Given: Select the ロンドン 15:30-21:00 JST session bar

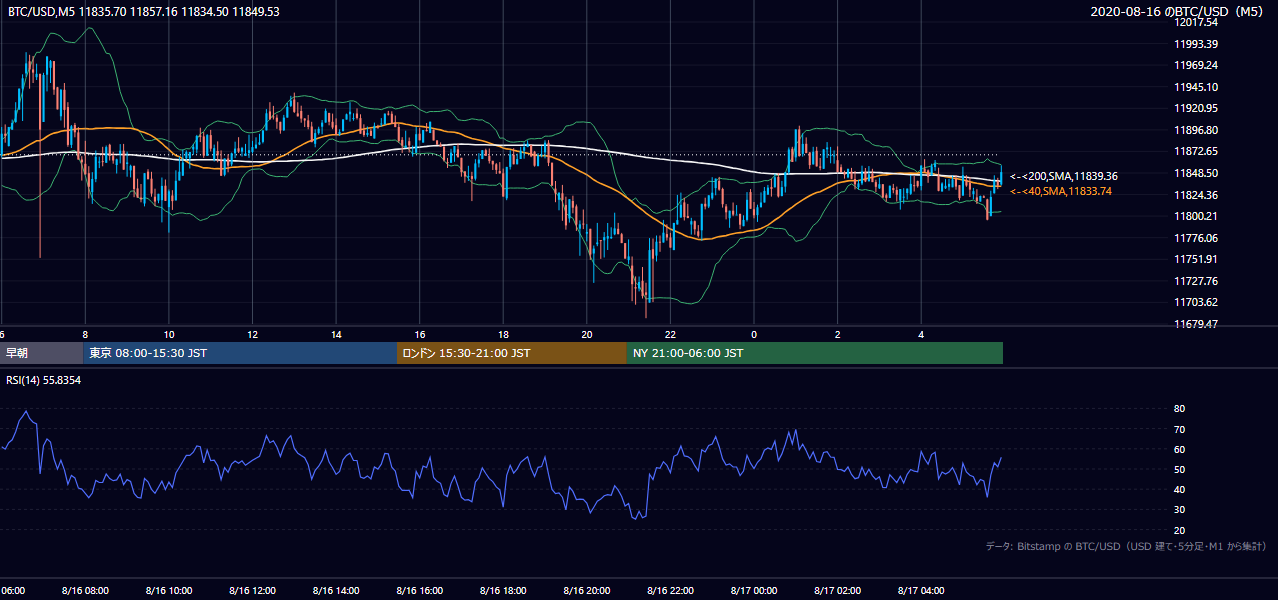Looking at the screenshot, I should point(512,353).
